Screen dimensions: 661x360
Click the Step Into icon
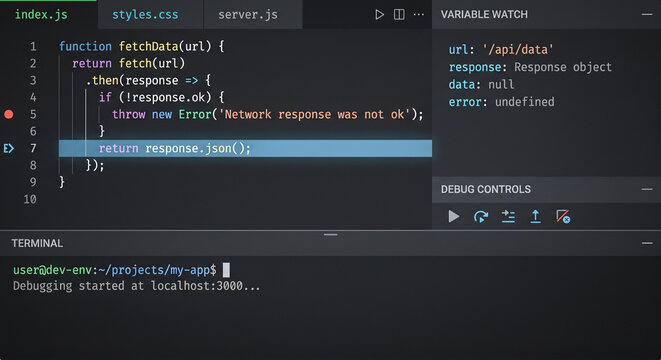click(x=508, y=217)
